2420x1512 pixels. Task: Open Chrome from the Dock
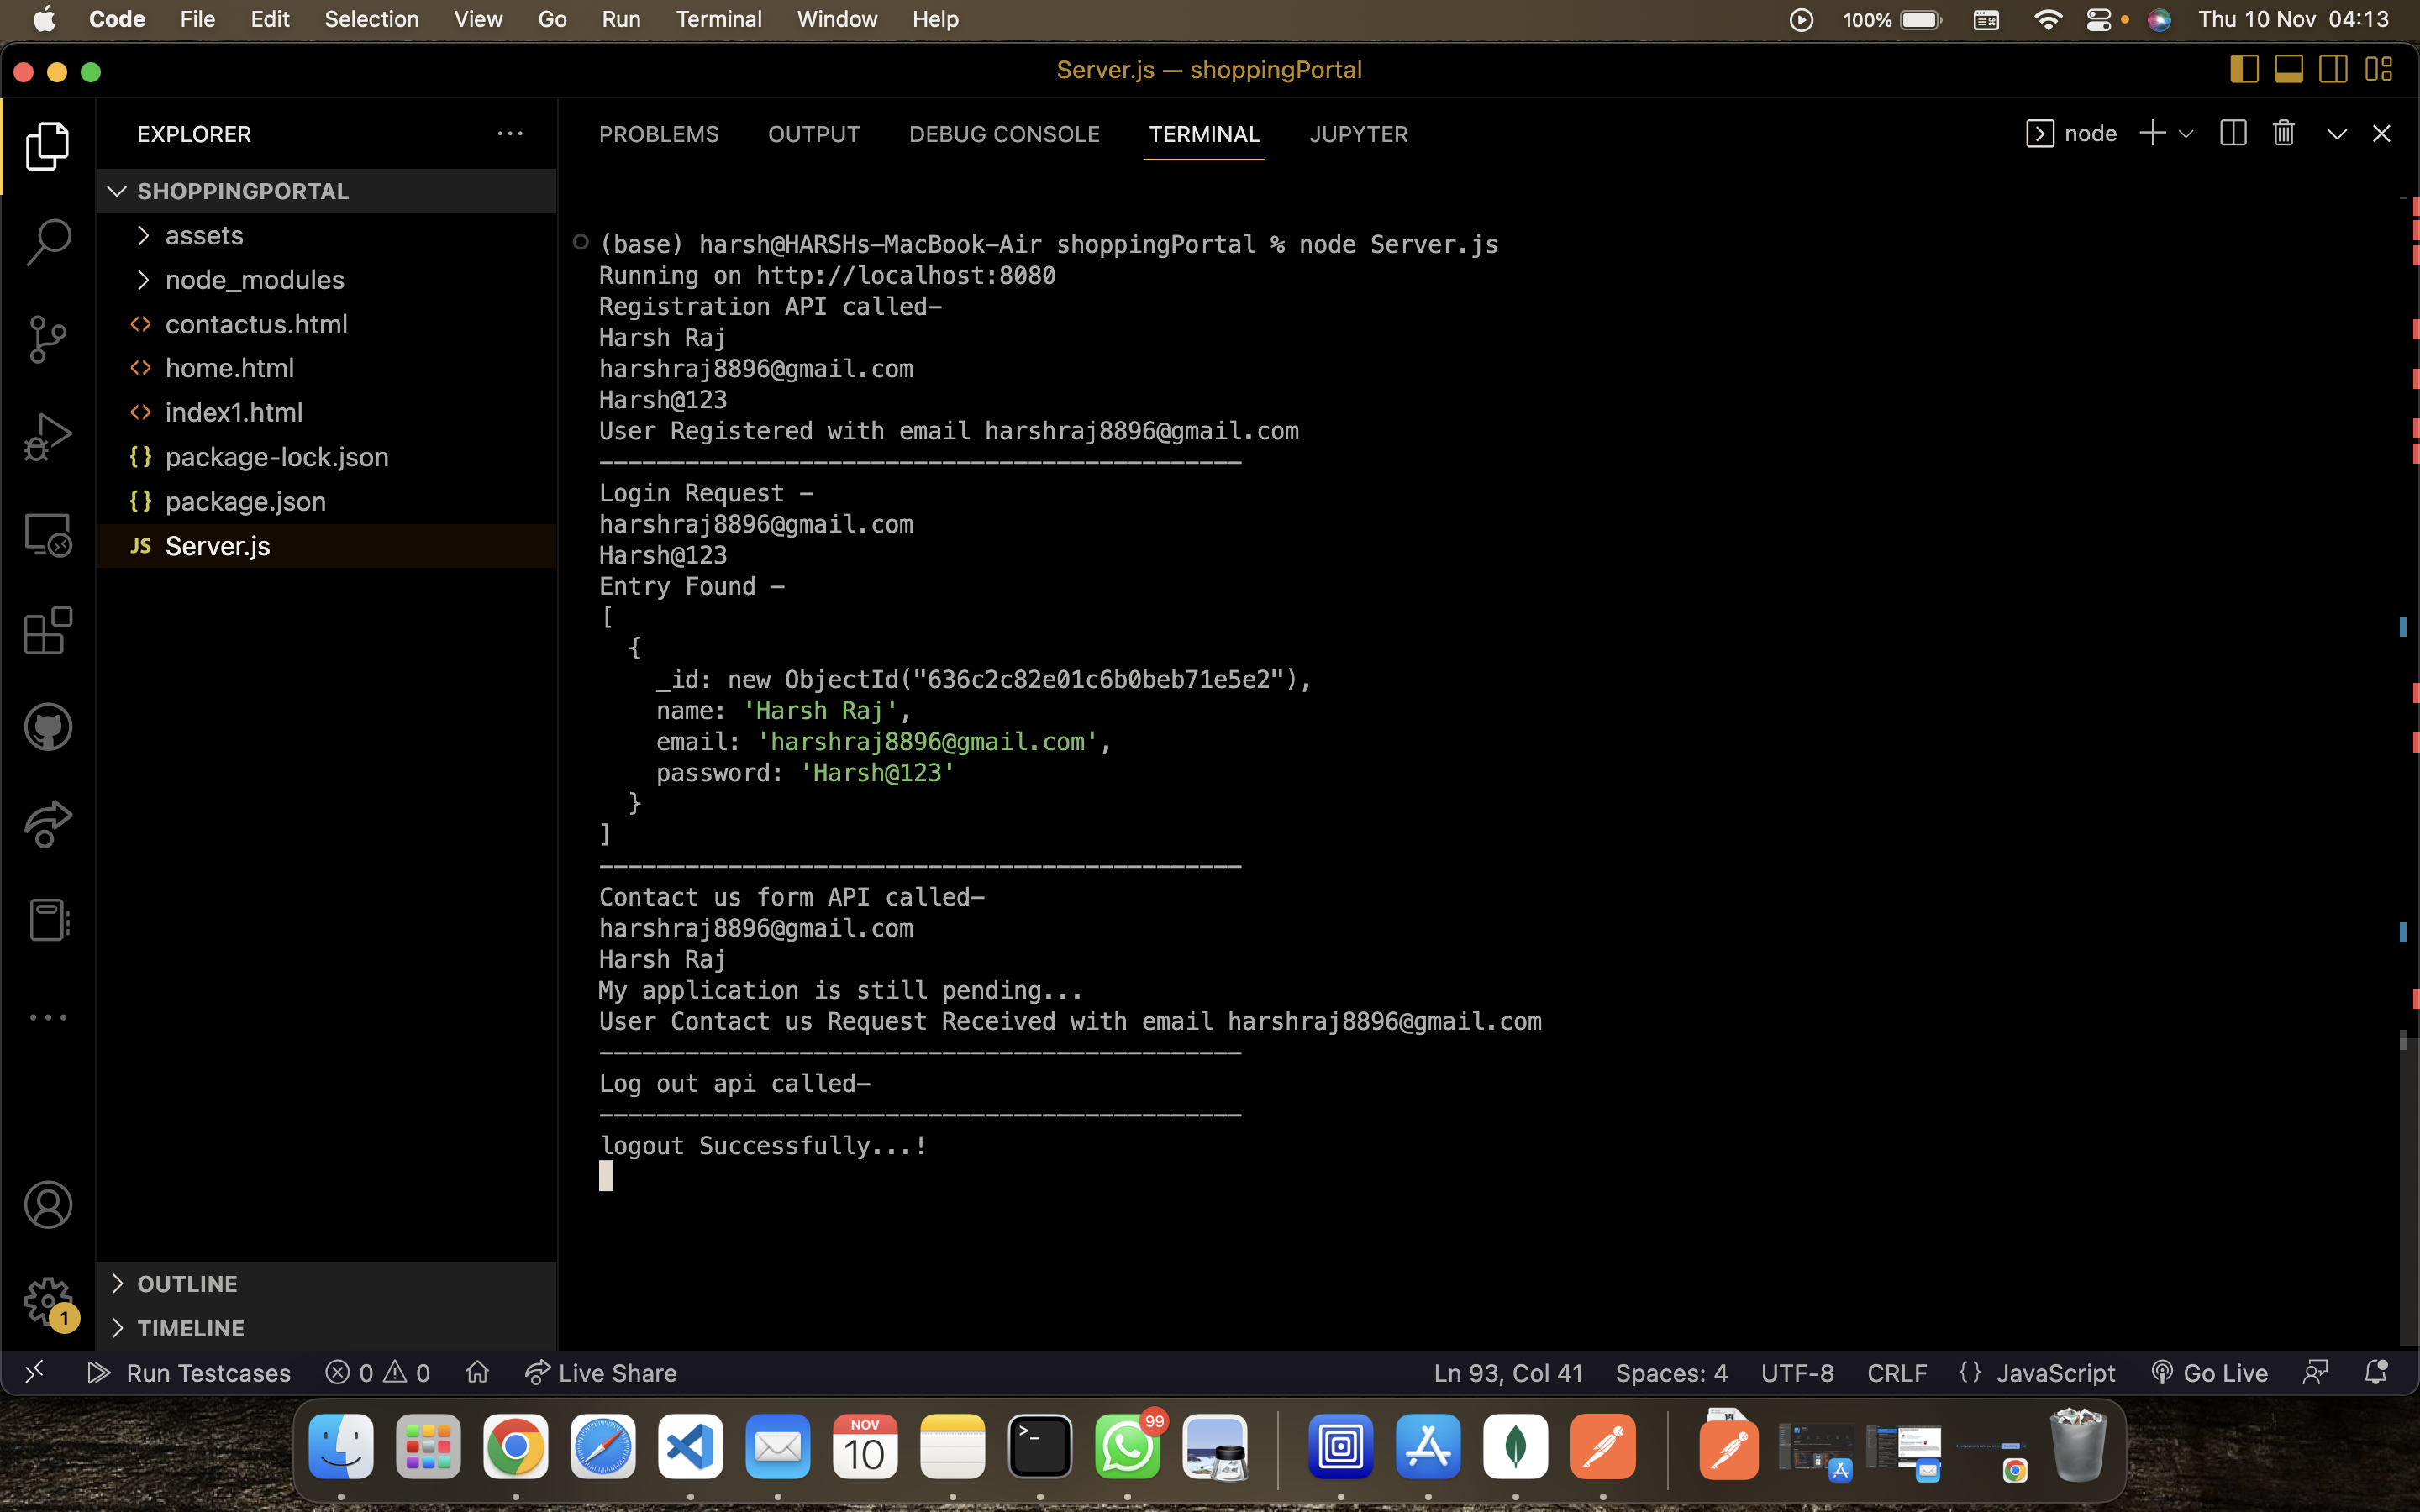pos(515,1447)
